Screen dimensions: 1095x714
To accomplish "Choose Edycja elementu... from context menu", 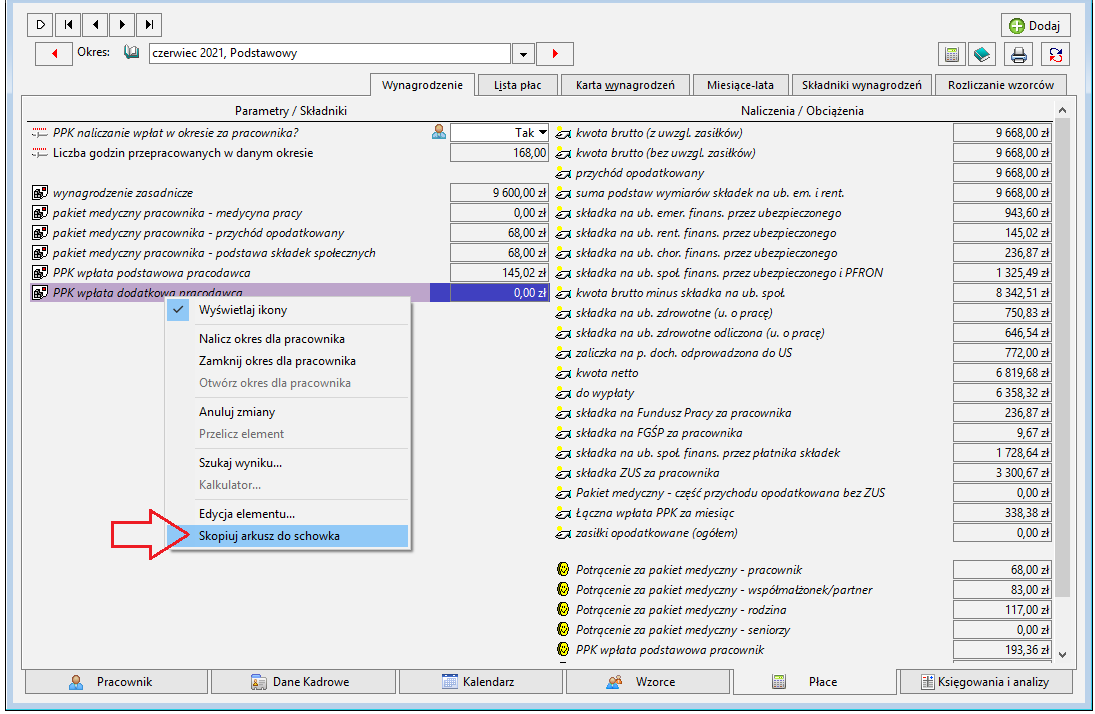I will [x=288, y=513].
